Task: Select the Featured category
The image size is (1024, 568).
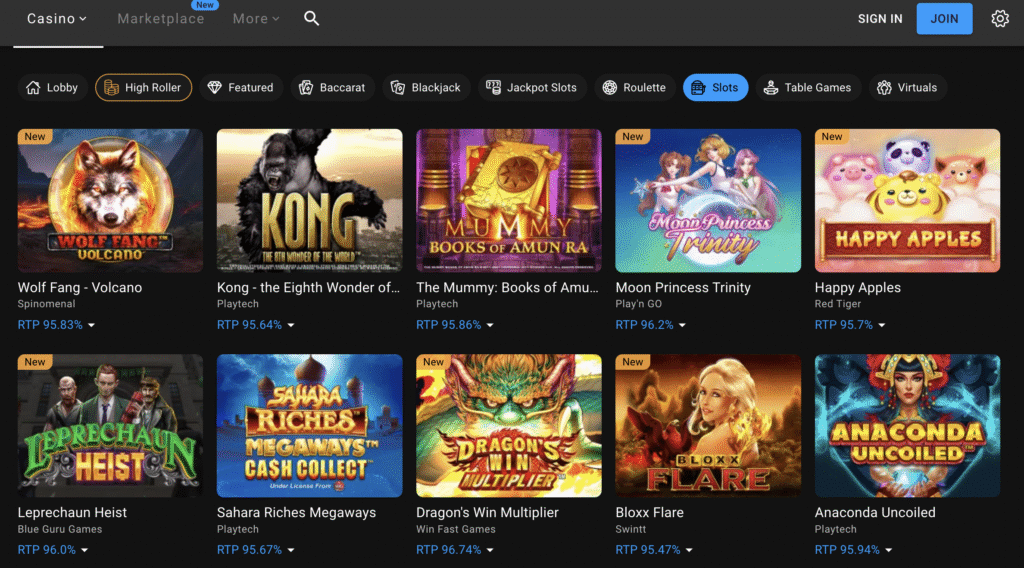Action: click(241, 87)
